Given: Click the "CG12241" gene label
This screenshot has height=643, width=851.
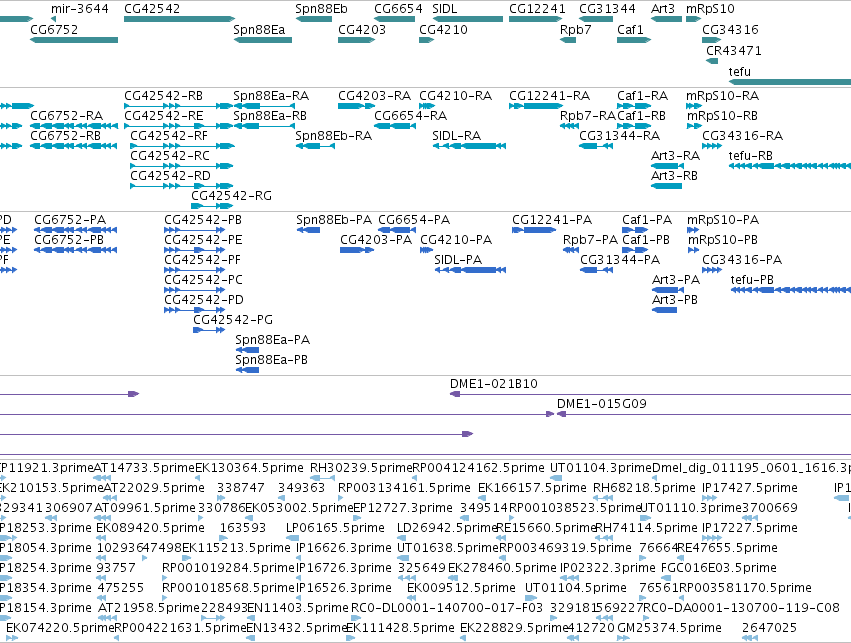Looking at the screenshot, I should 537,9.
